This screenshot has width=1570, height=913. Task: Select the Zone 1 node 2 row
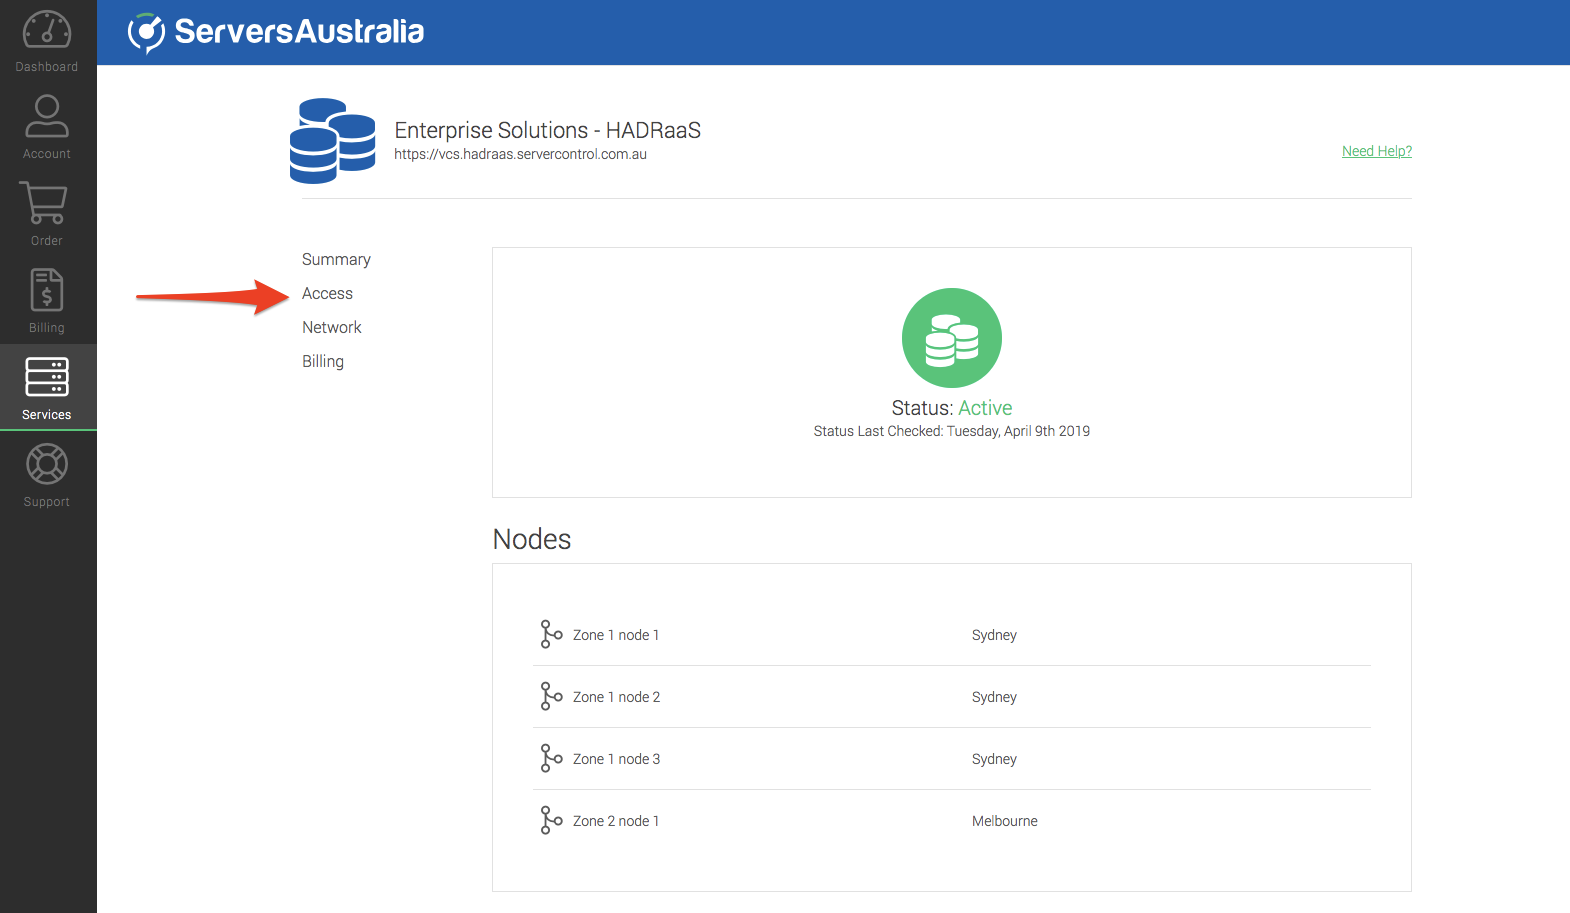[616, 697]
